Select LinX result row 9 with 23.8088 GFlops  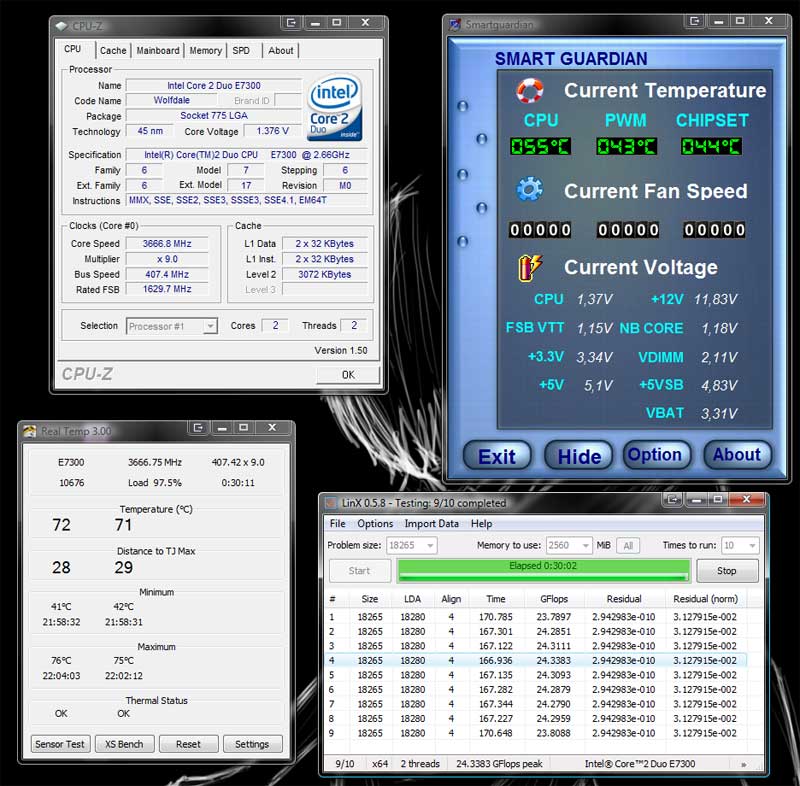pyautogui.click(x=535, y=733)
